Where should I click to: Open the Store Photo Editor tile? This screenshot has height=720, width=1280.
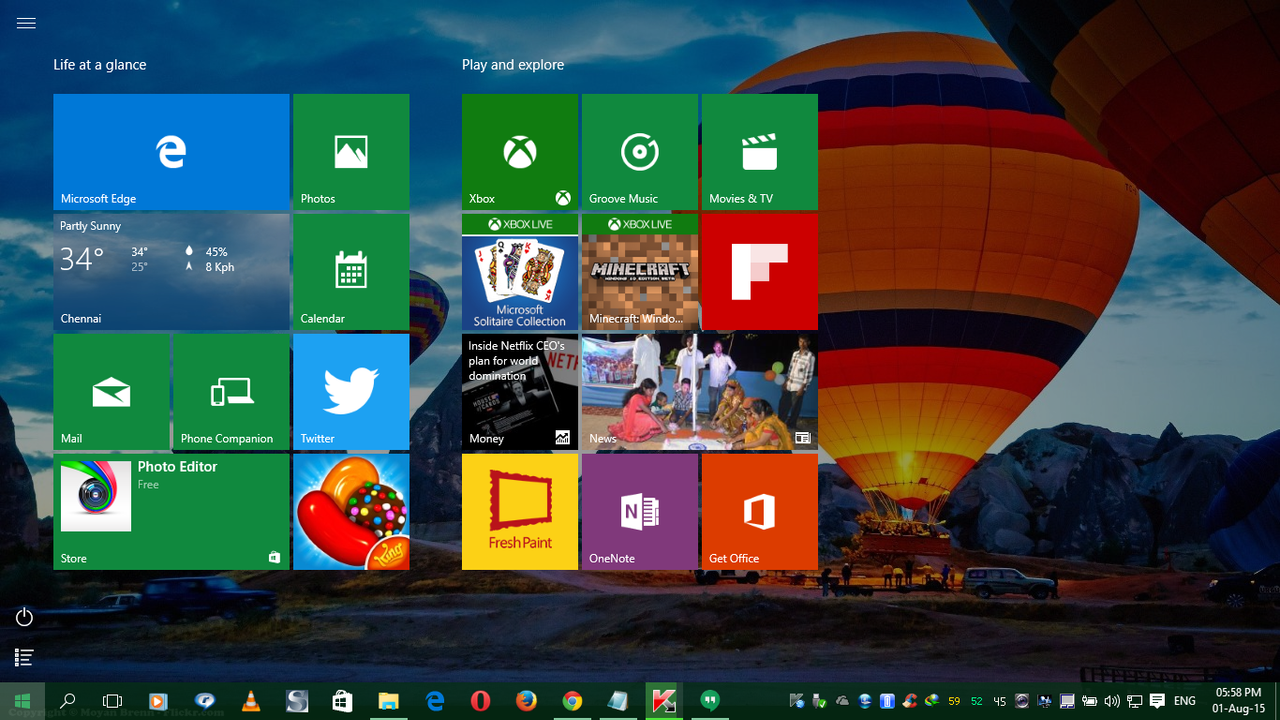171,512
